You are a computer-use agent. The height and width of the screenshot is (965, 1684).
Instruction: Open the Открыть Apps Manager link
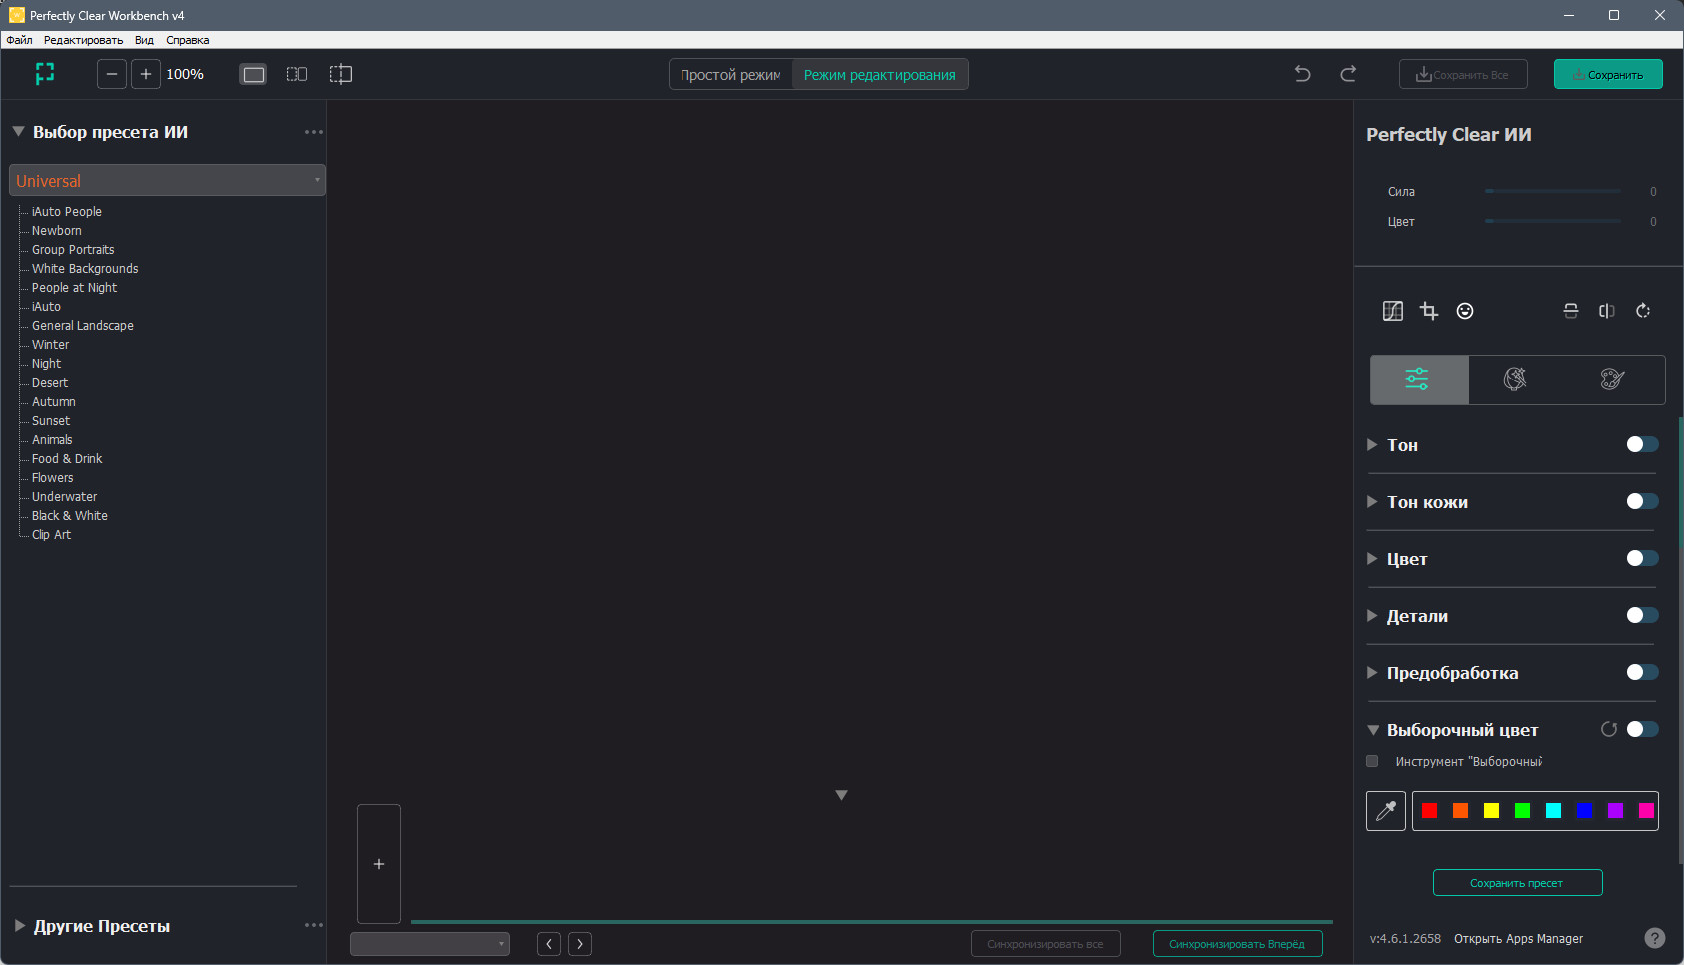tap(1518, 939)
